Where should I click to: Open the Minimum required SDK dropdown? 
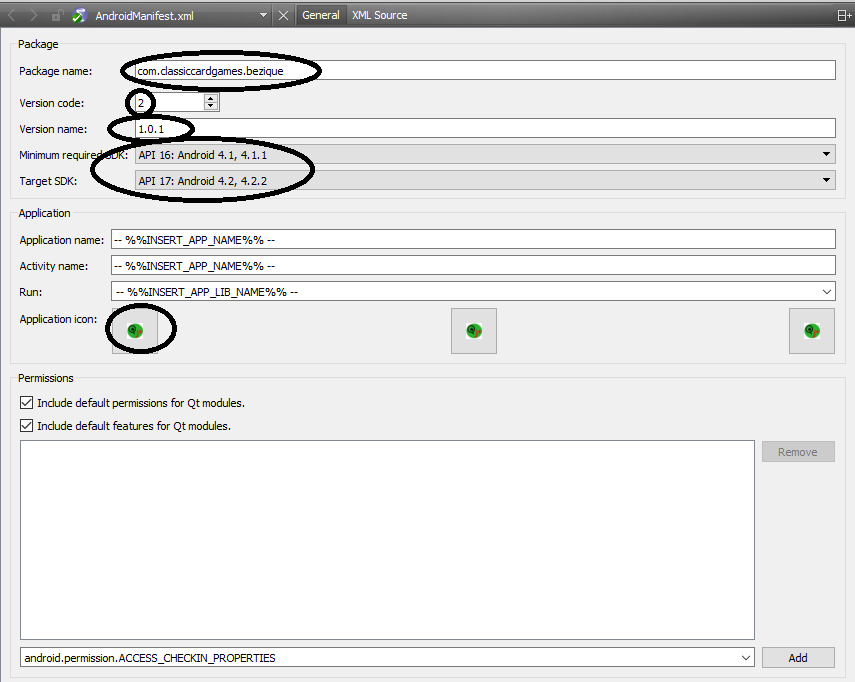point(826,153)
